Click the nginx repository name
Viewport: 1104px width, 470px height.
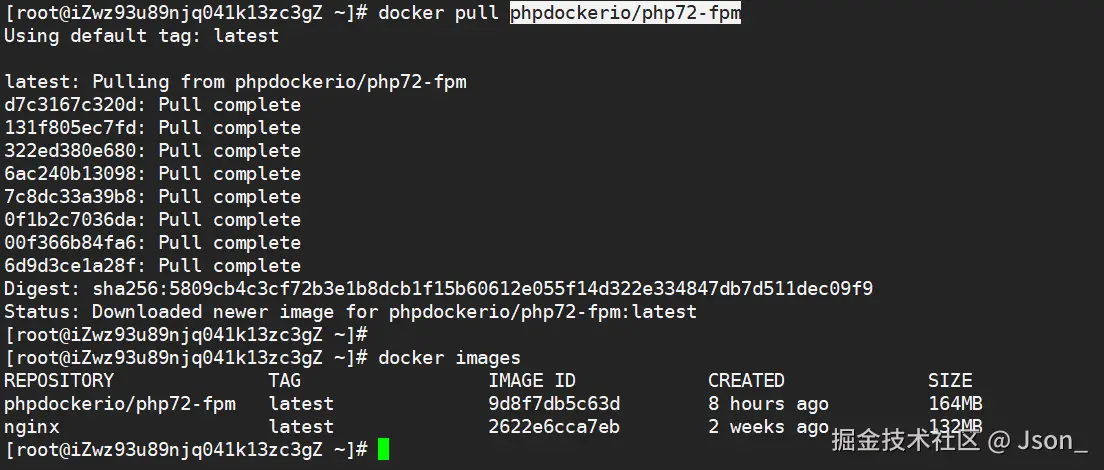click(x=31, y=427)
